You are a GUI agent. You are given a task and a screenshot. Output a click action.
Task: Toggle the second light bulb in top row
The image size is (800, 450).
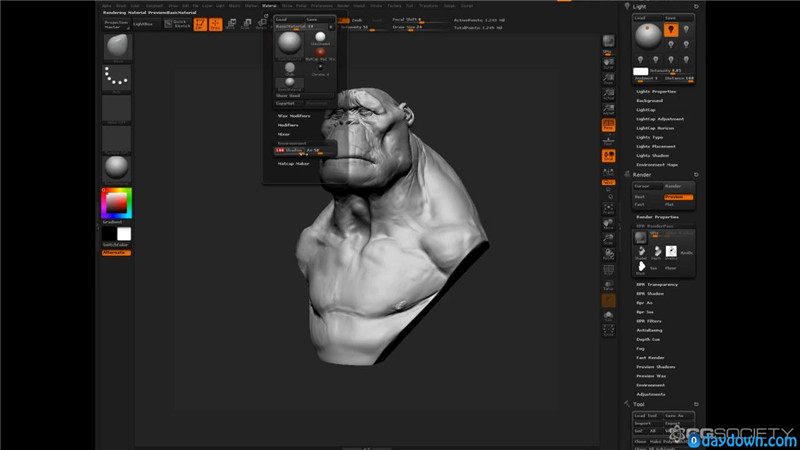click(686, 30)
